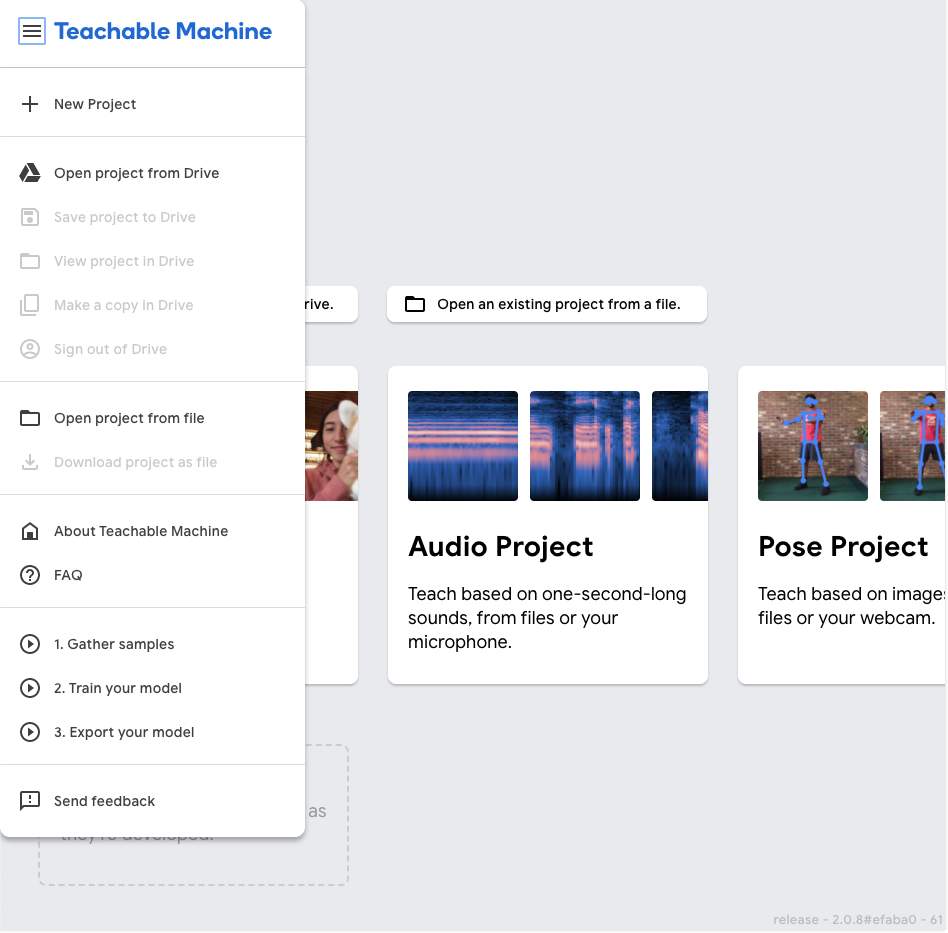Click the release version text
948x933 pixels.
858,920
